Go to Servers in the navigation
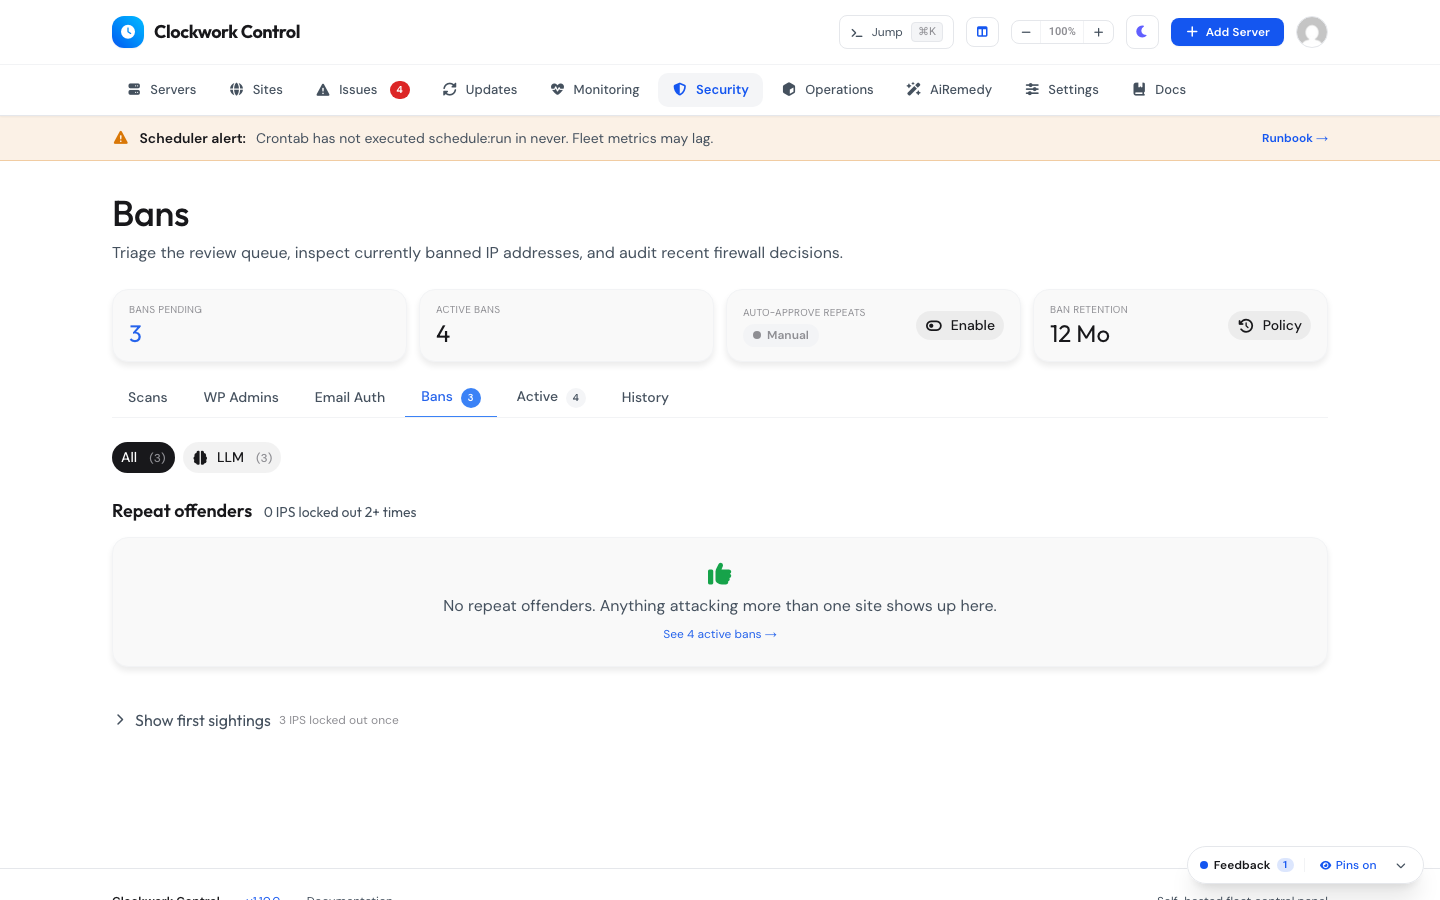This screenshot has height=900, width=1440. [x=162, y=90]
